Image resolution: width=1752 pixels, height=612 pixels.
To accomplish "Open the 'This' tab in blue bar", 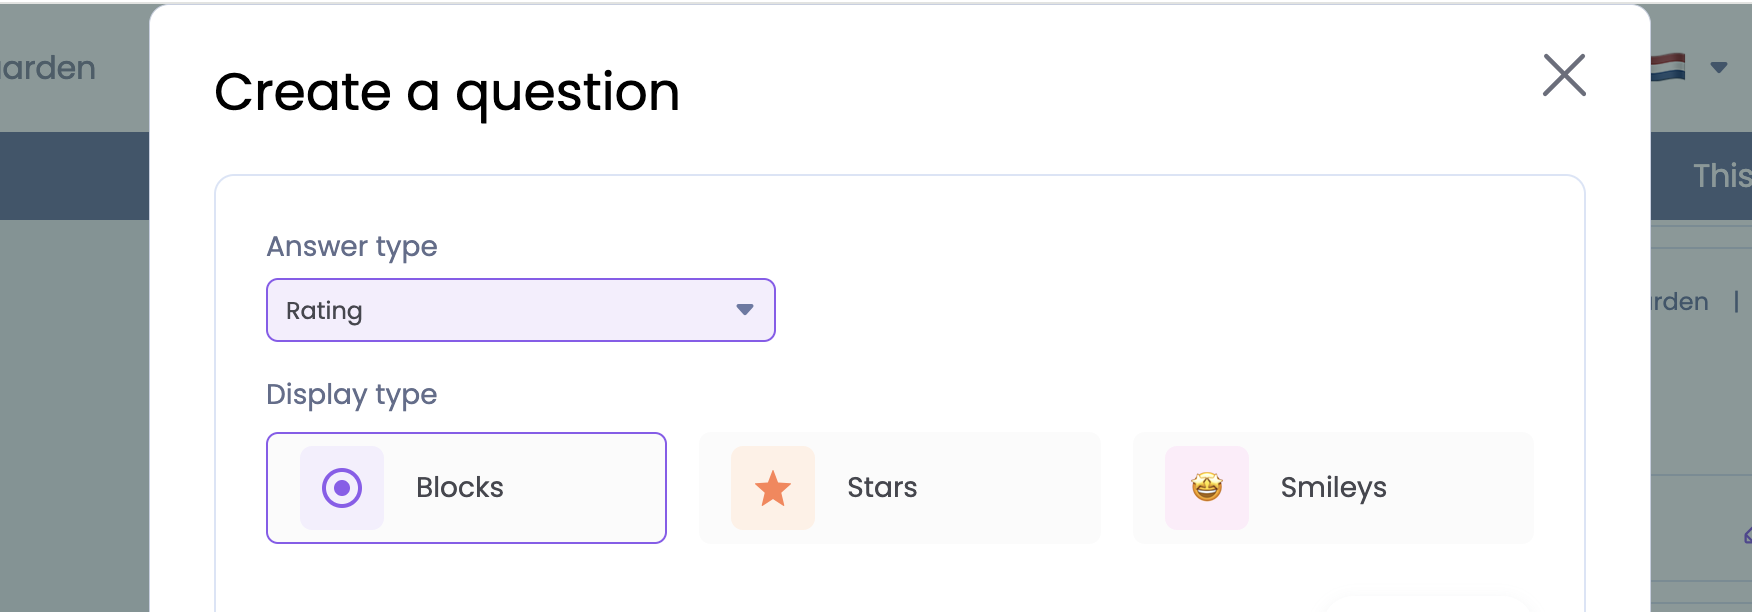I will click(x=1721, y=176).
